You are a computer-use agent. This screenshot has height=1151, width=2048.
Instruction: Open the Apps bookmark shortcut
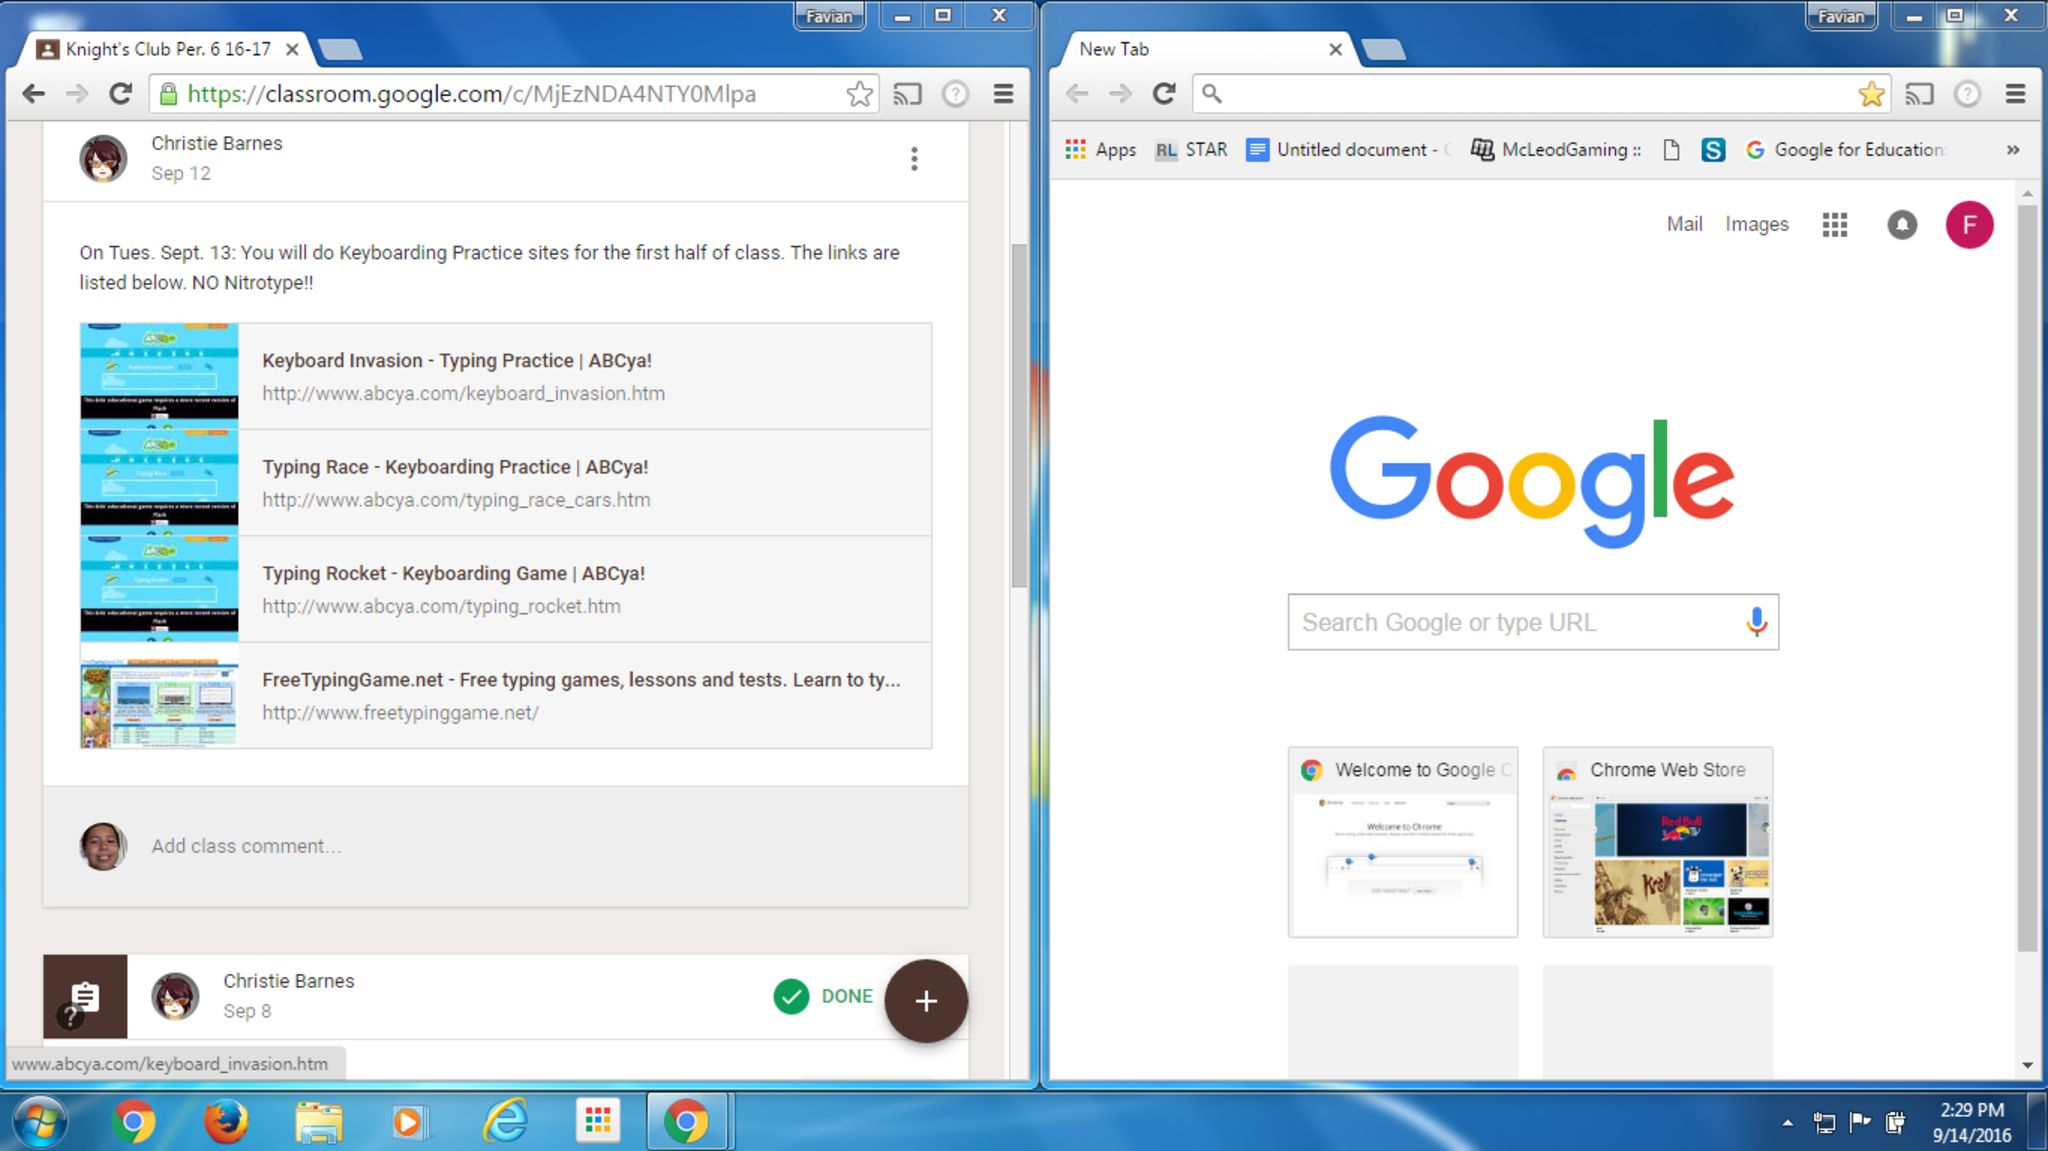tap(1101, 150)
